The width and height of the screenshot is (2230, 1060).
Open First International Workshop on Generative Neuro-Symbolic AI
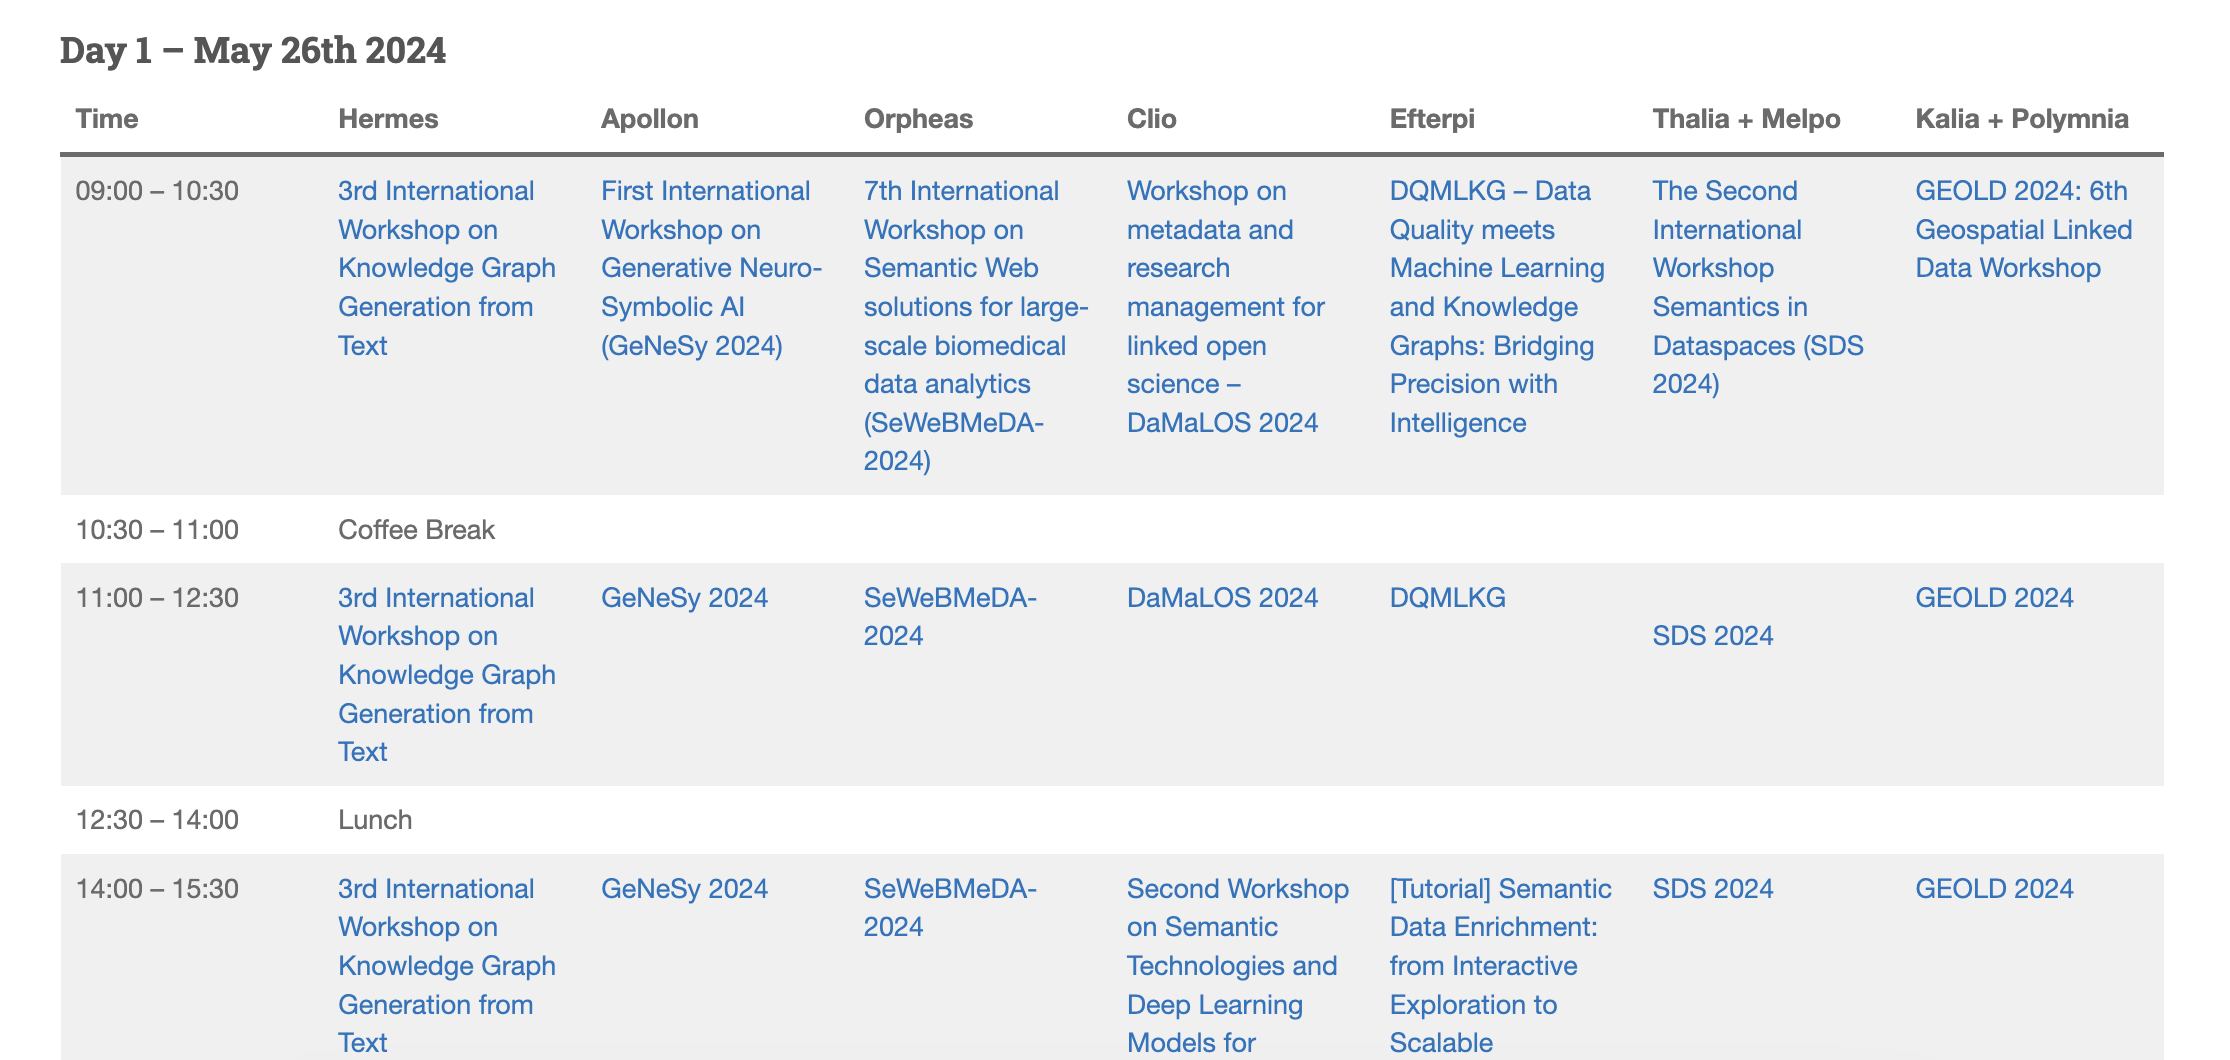click(x=711, y=268)
